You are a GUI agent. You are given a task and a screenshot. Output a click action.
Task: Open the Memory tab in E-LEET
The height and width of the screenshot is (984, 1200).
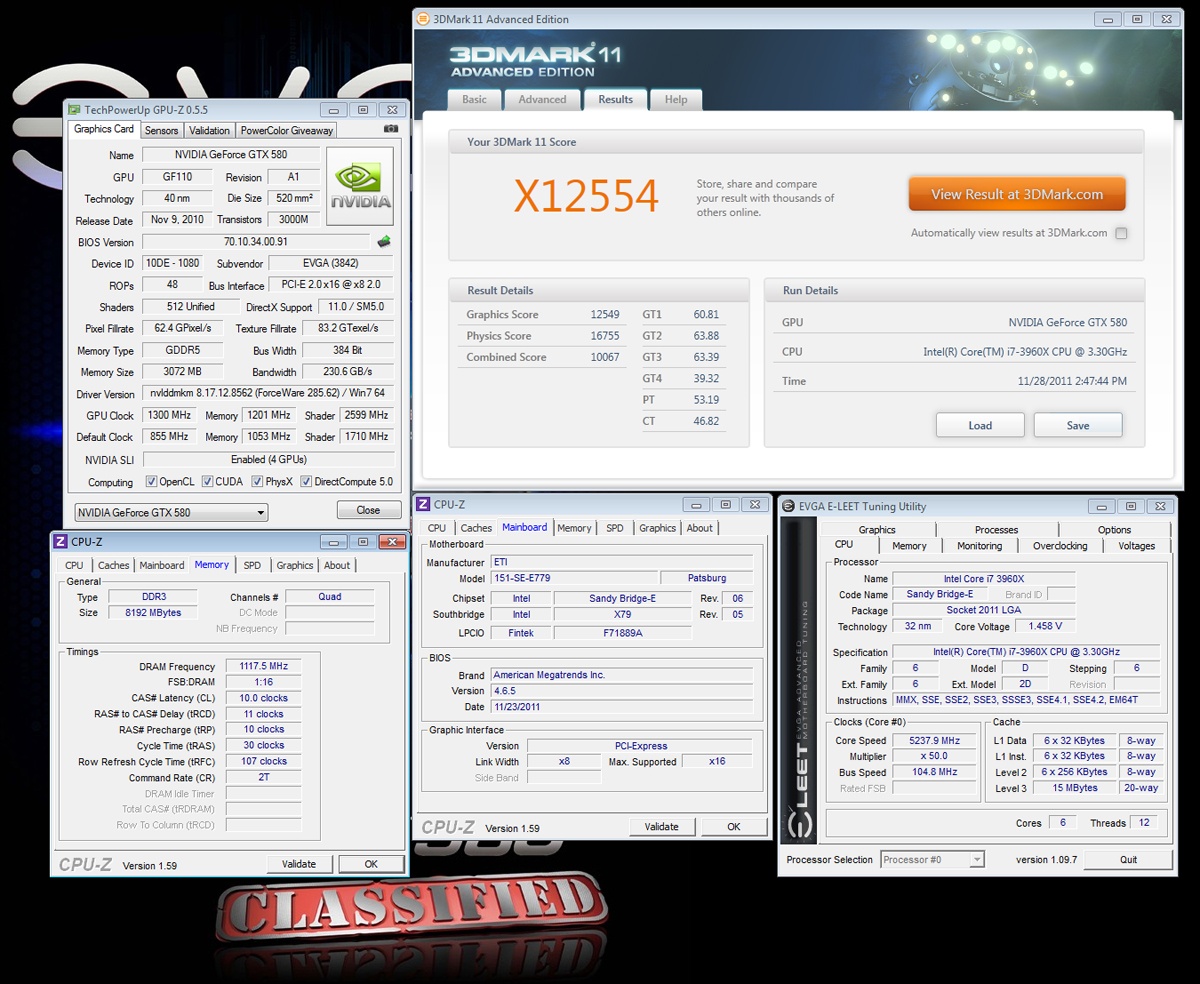click(909, 546)
